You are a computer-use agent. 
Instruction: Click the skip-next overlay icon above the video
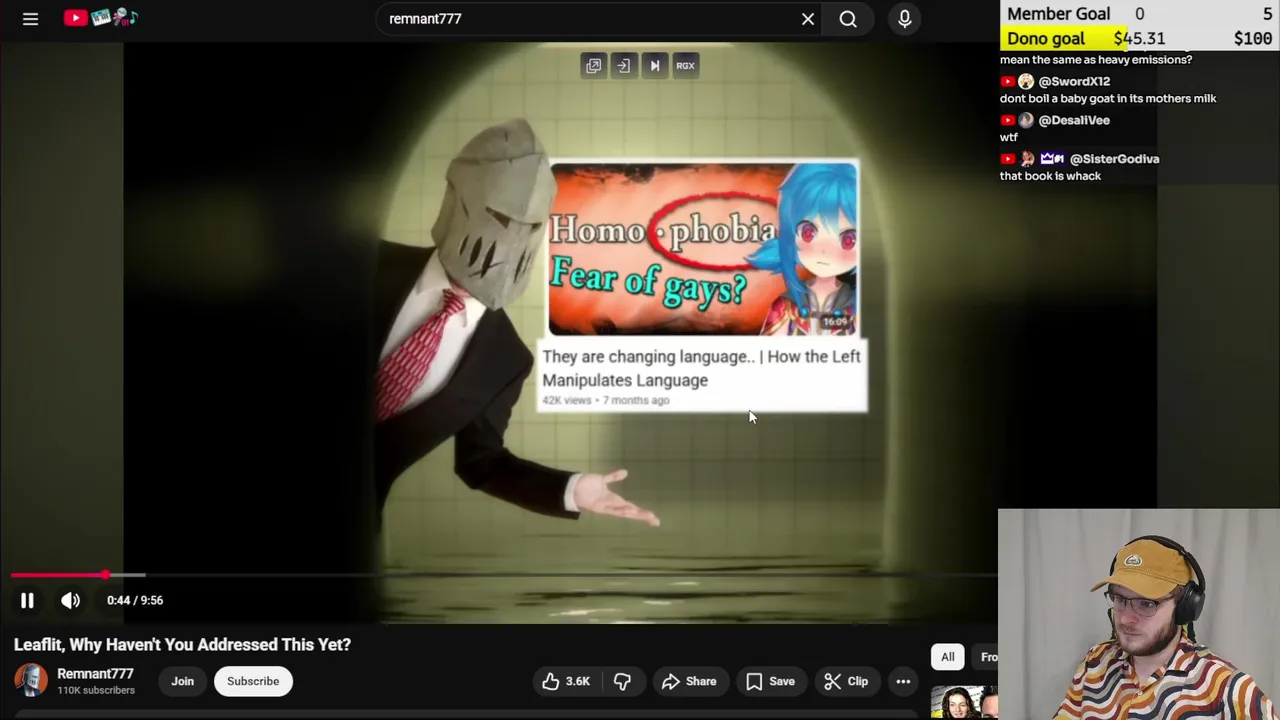click(x=655, y=66)
